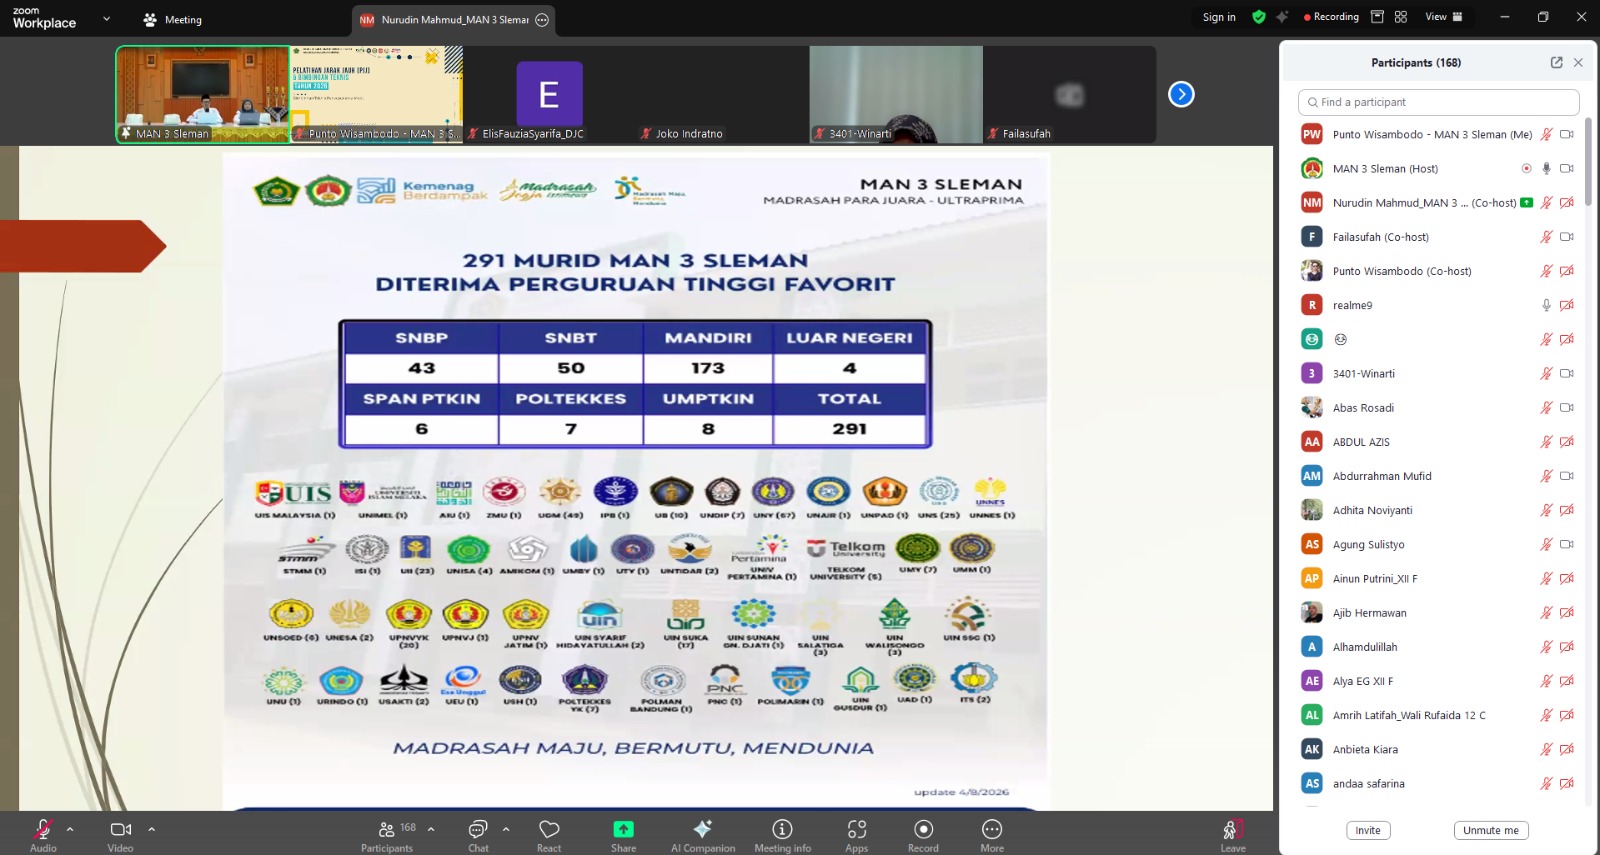Click the Invite button
1600x855 pixels.
coord(1368,830)
